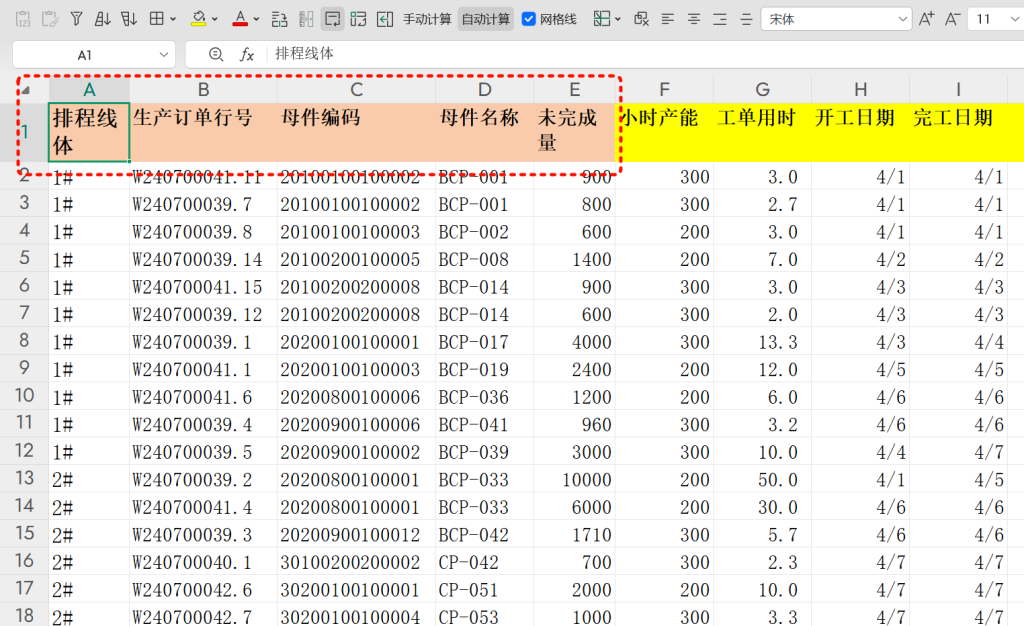This screenshot has height=626, width=1024.
Task: Click the zoom magnifier in formula bar
Action: pyautogui.click(x=216, y=55)
